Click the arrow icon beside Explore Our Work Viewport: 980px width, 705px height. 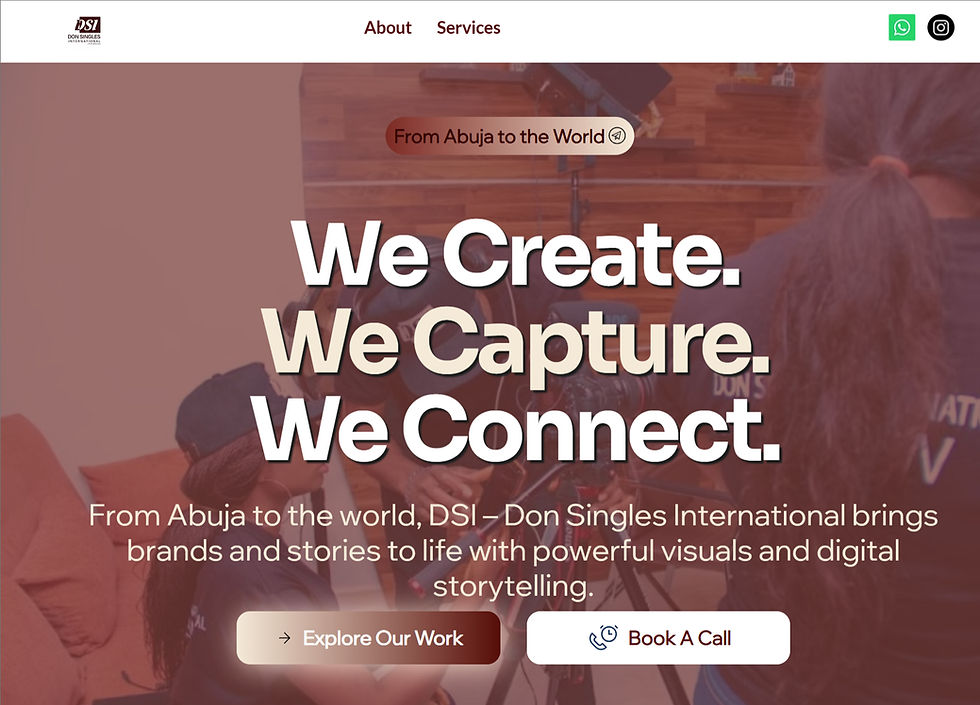pos(285,638)
